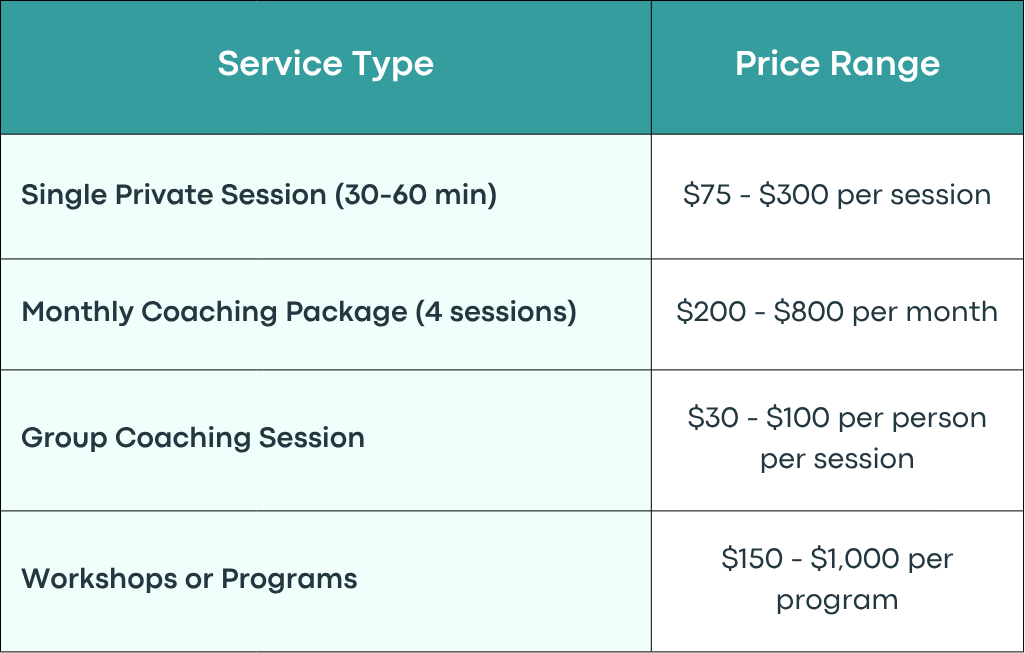Click the $200 - $800 per month cell

[x=837, y=312]
